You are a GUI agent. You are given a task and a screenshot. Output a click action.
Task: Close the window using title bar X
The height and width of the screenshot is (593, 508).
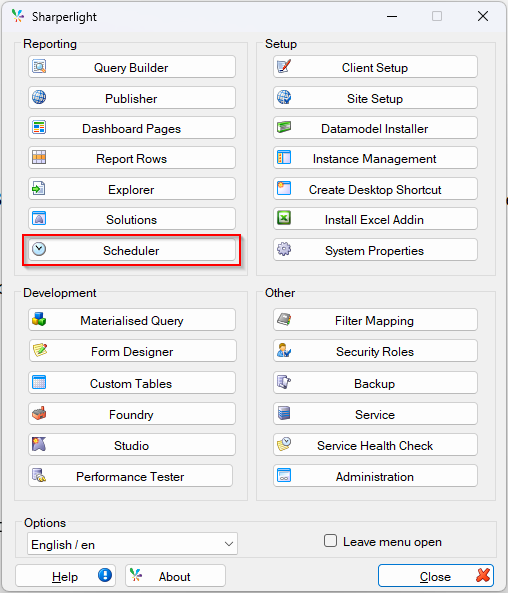483,16
